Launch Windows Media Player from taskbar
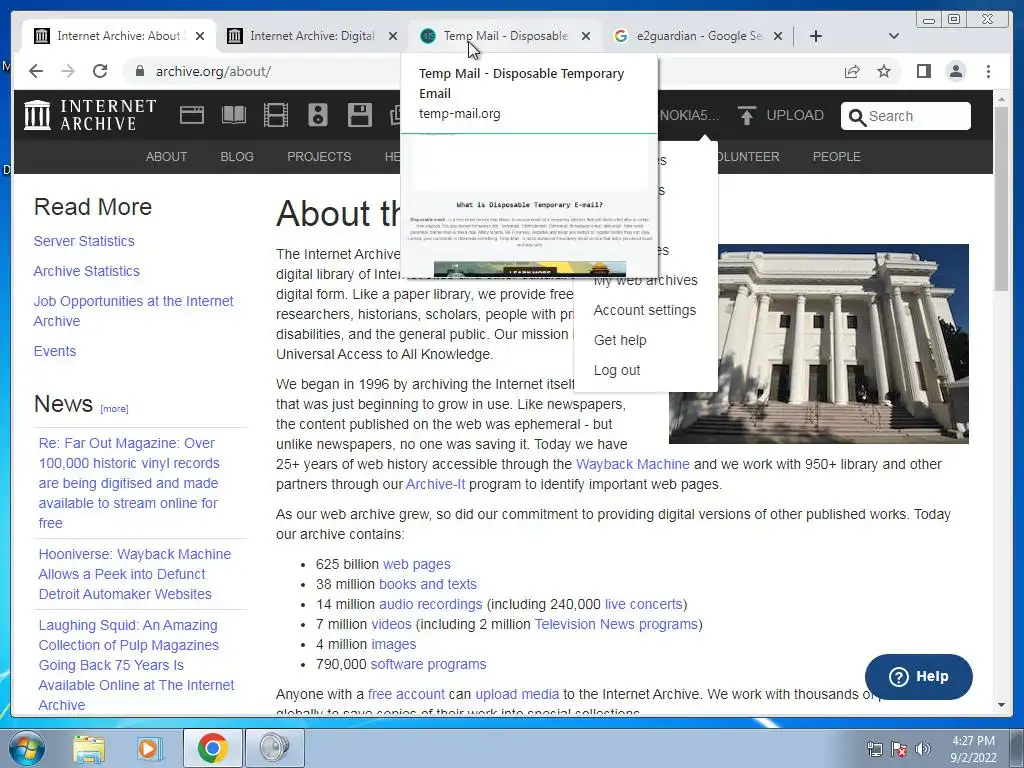Viewport: 1024px width, 768px height. [149, 748]
